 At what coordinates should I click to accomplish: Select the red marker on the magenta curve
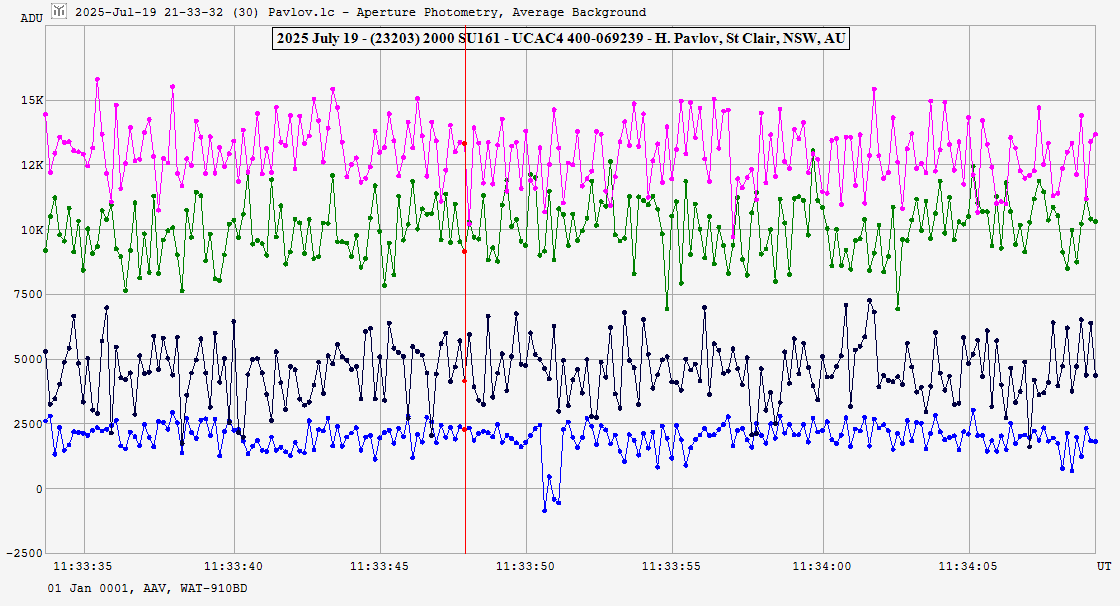click(464, 144)
